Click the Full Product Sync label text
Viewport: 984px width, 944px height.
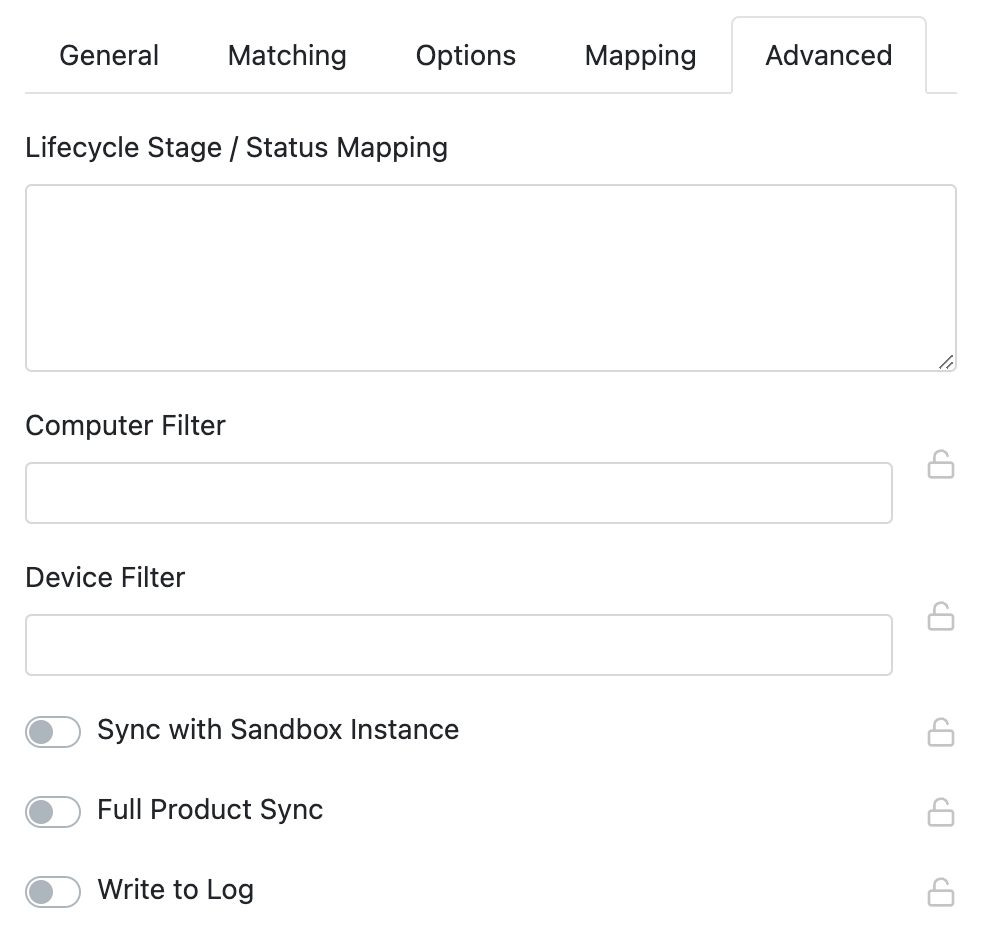tap(209, 810)
